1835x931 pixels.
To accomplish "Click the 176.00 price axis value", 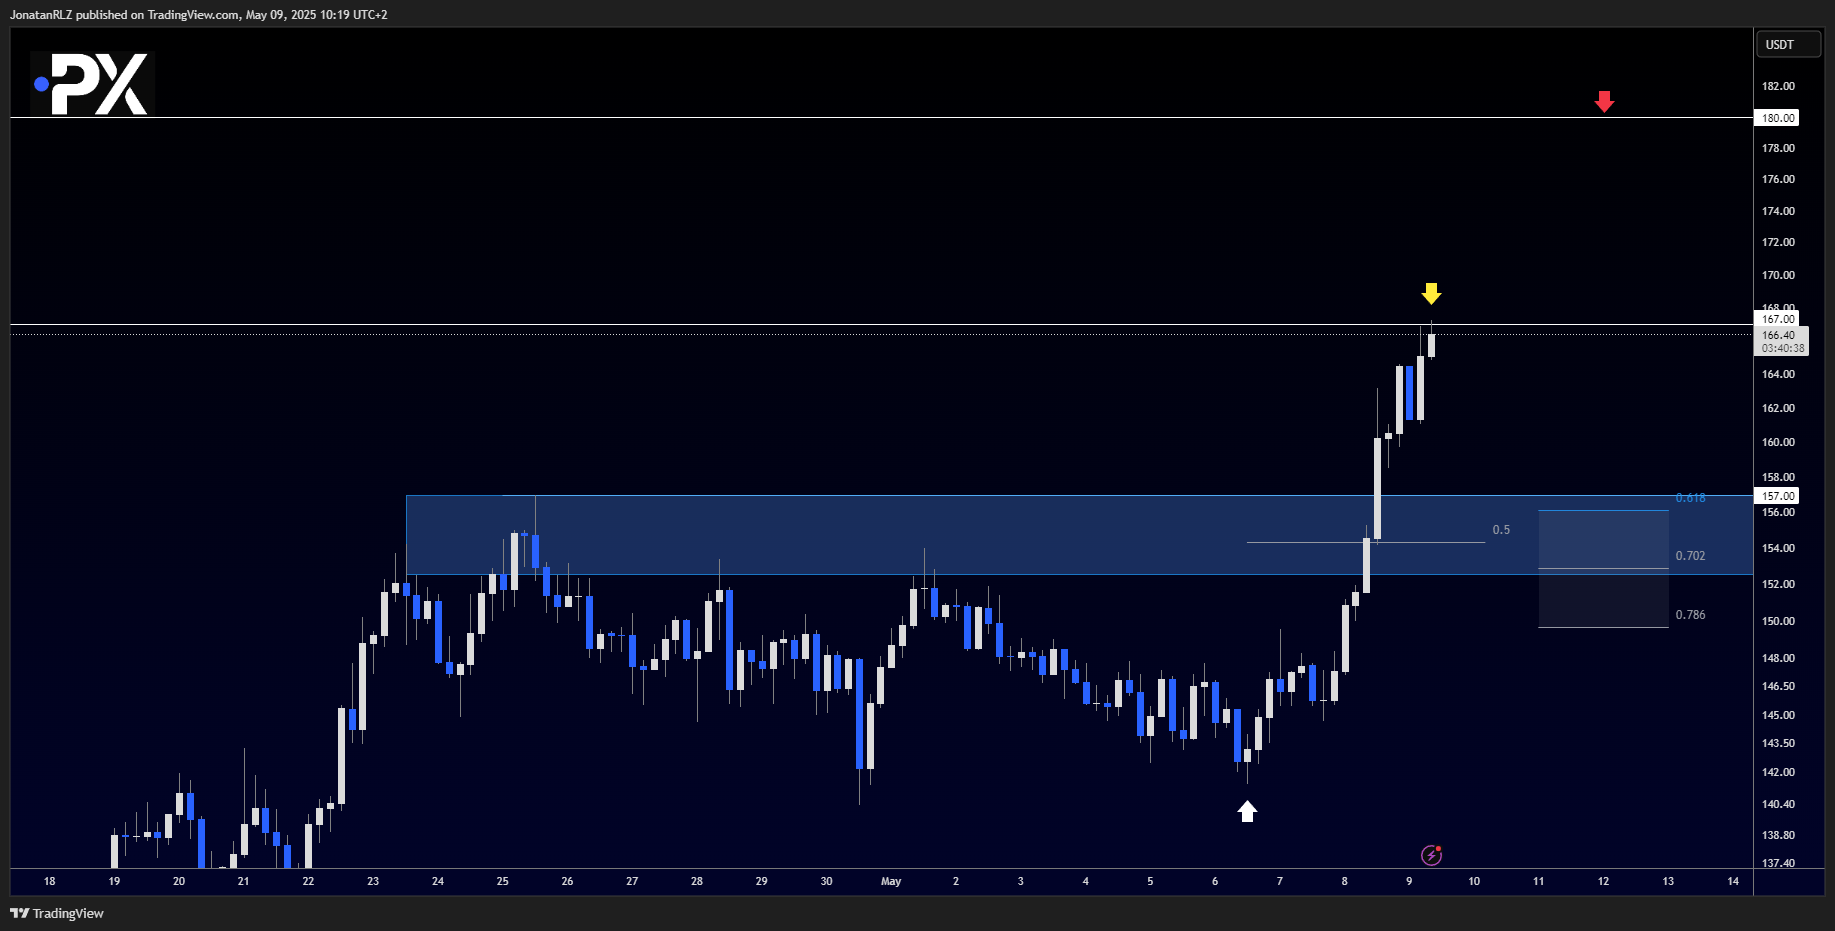I will tap(1778, 179).
